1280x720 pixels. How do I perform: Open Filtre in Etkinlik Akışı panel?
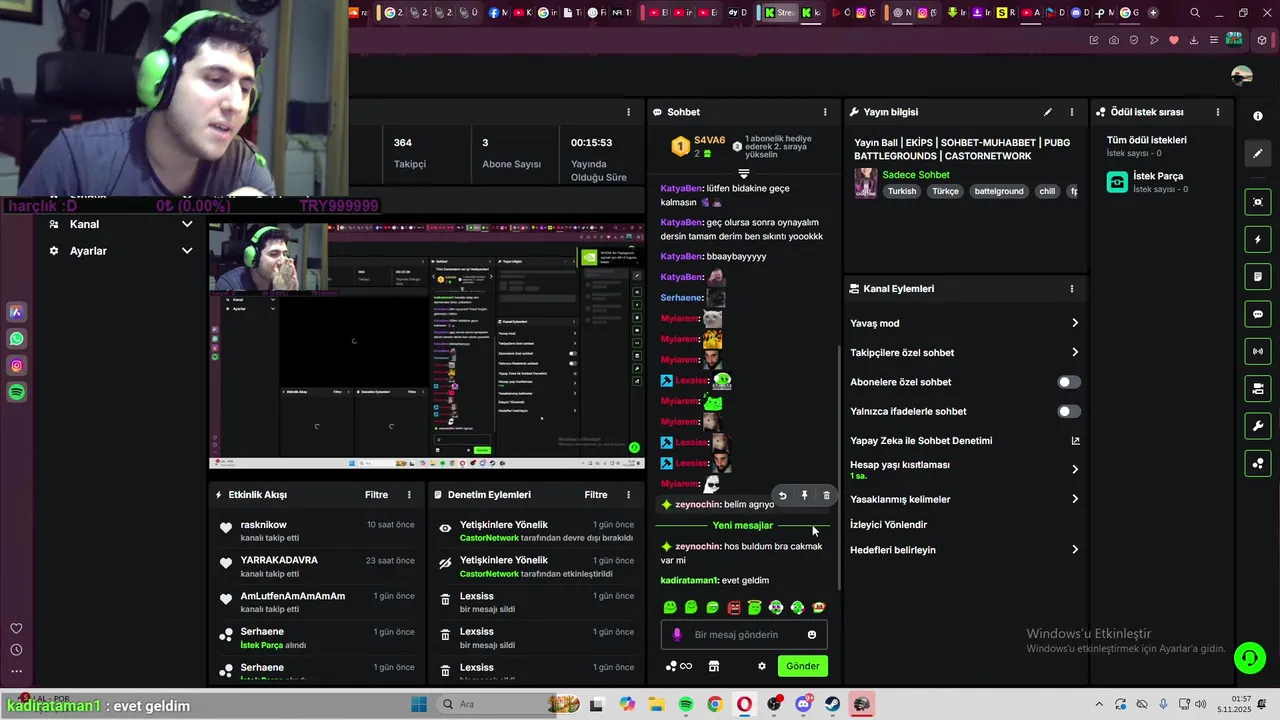click(x=376, y=495)
